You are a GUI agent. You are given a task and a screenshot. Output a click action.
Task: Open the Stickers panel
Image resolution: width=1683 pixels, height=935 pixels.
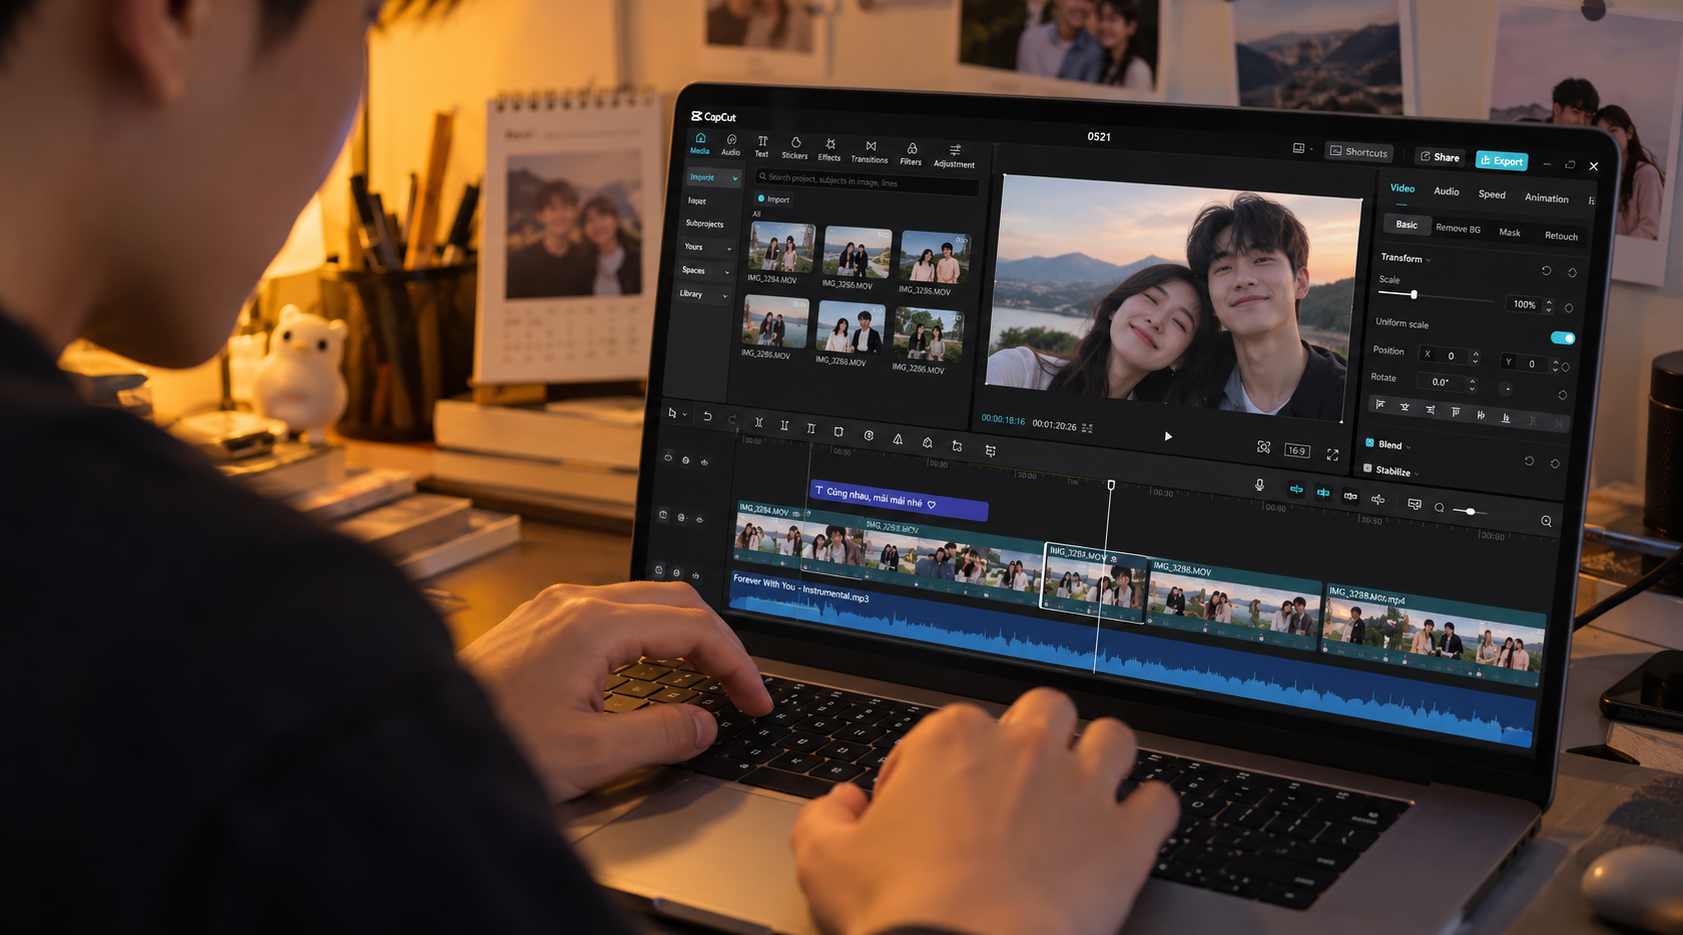[795, 149]
